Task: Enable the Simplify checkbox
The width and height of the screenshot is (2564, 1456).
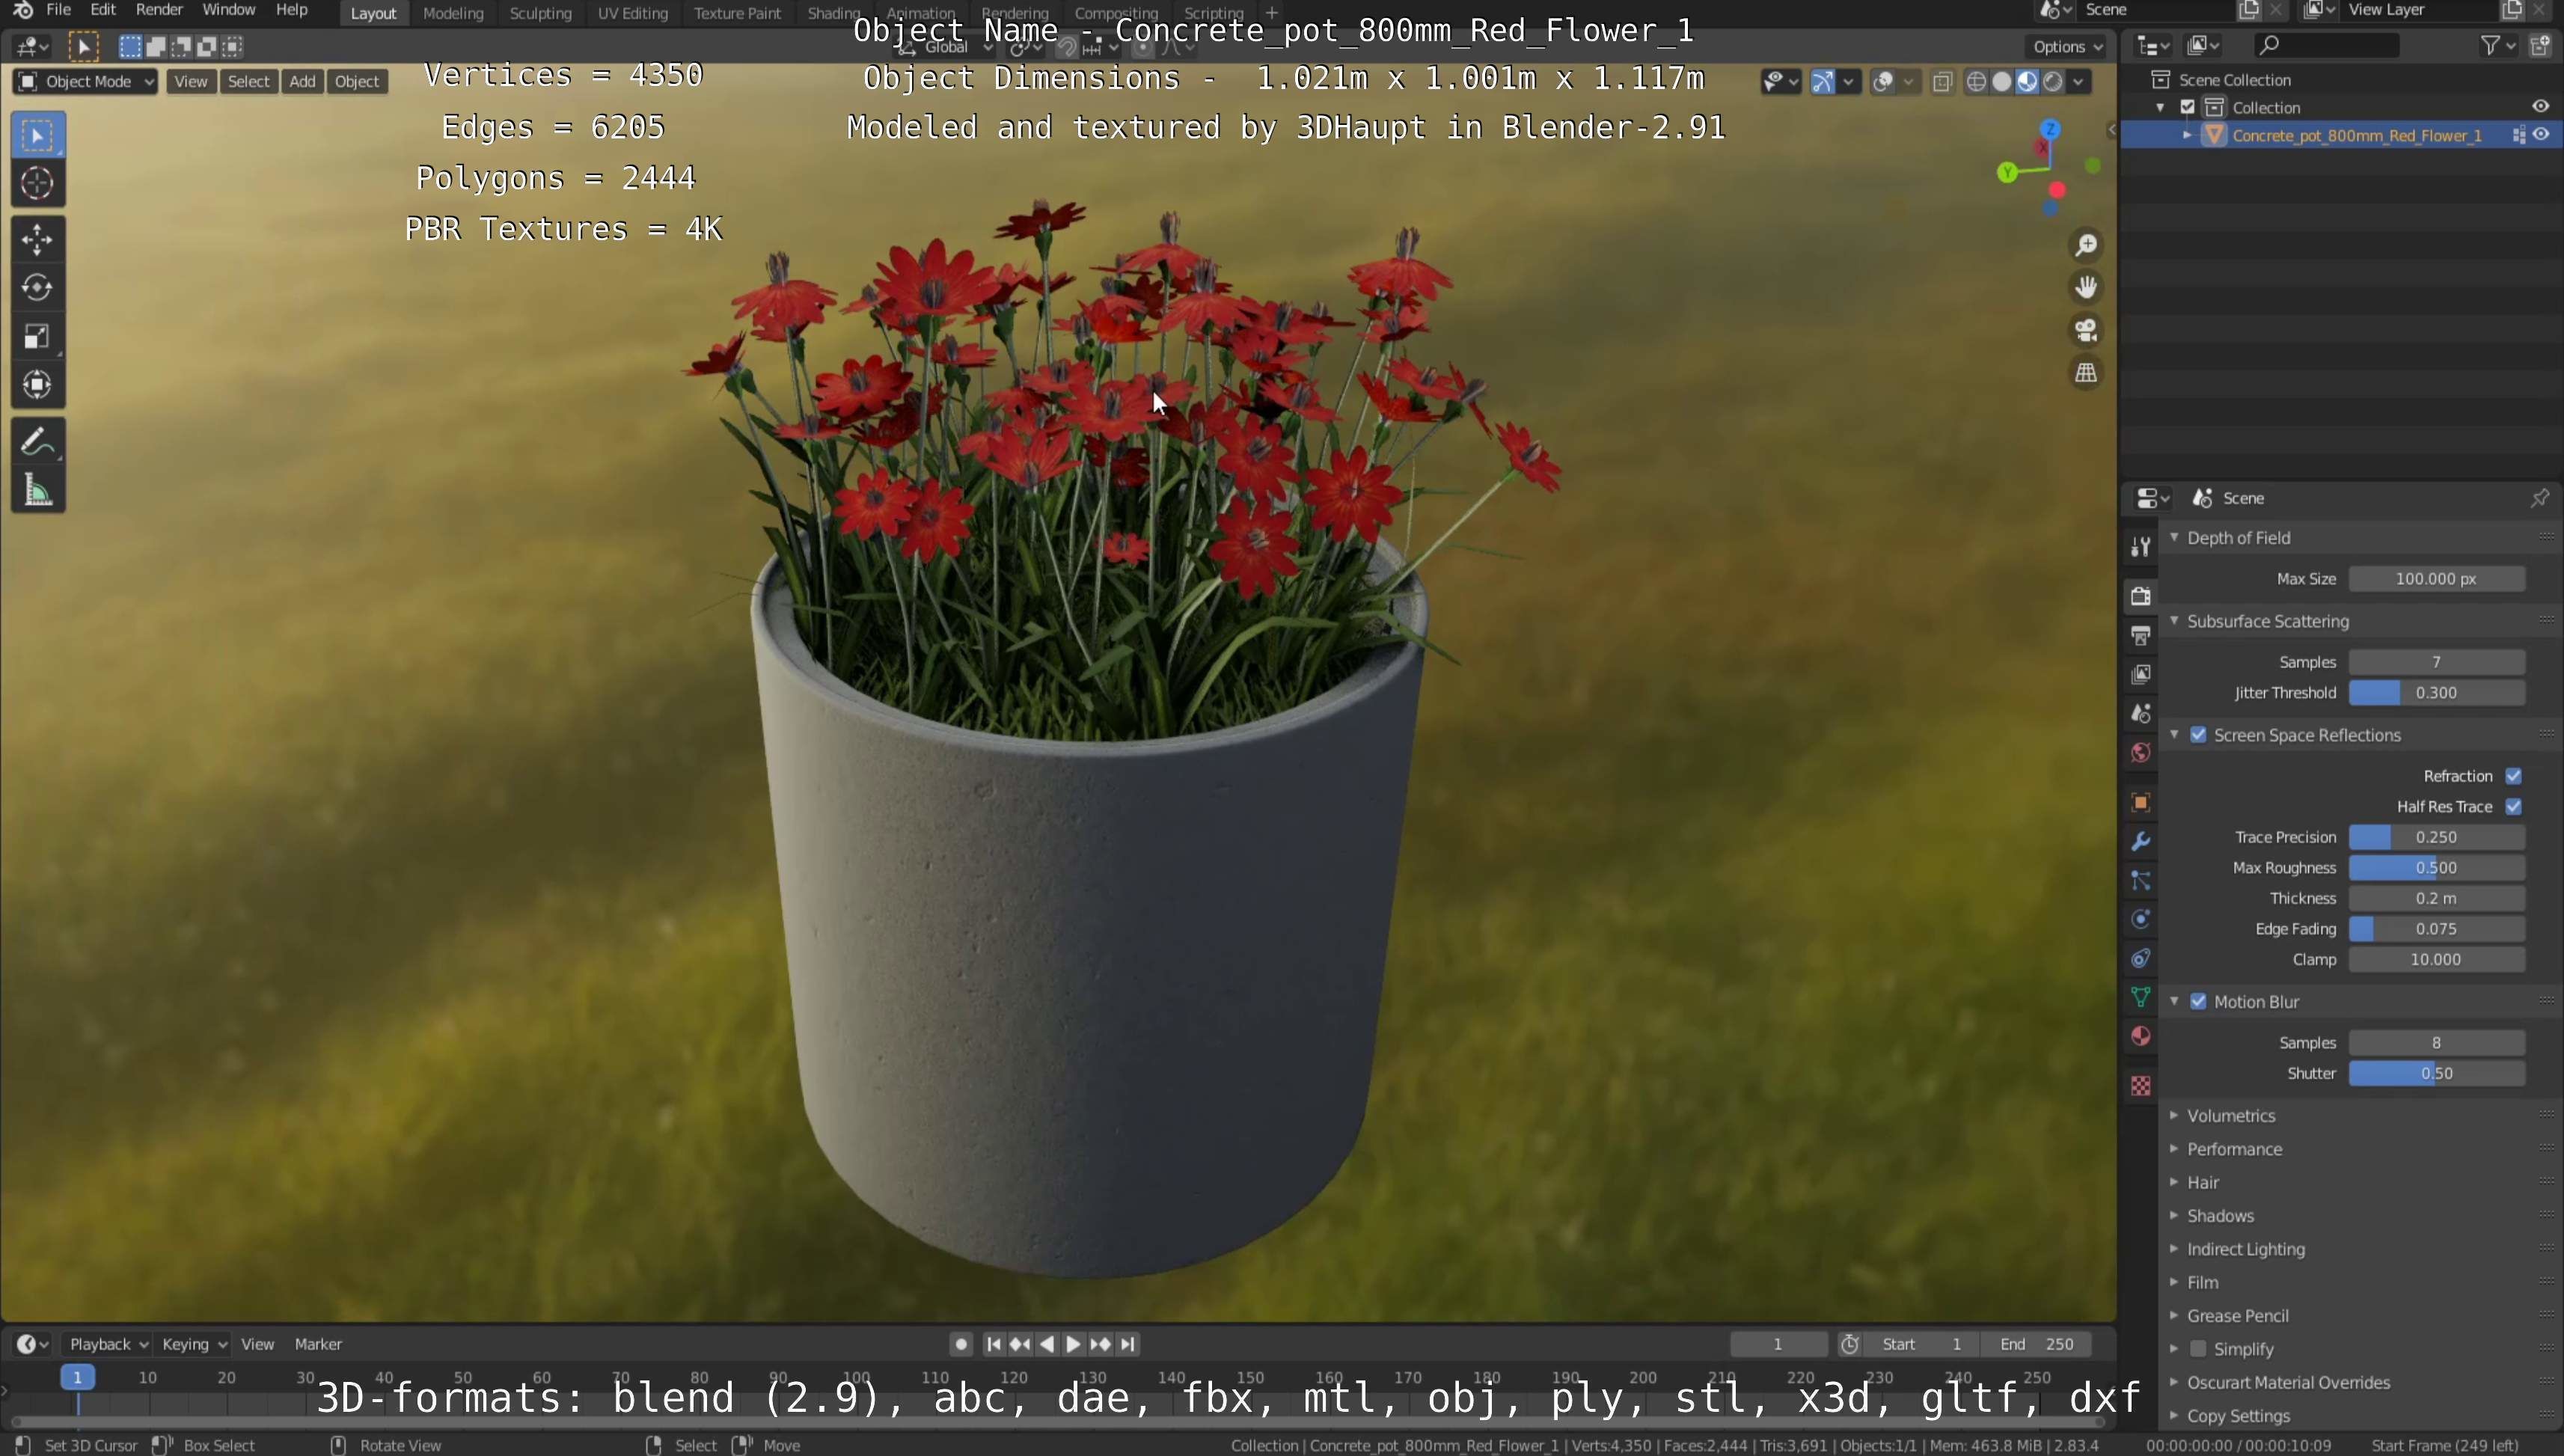Action: click(2198, 1349)
